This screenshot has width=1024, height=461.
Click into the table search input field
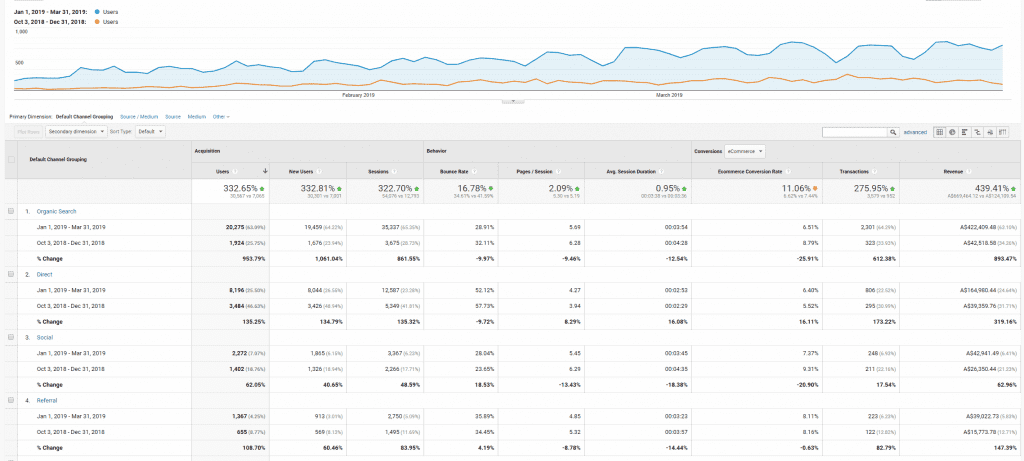tap(854, 132)
